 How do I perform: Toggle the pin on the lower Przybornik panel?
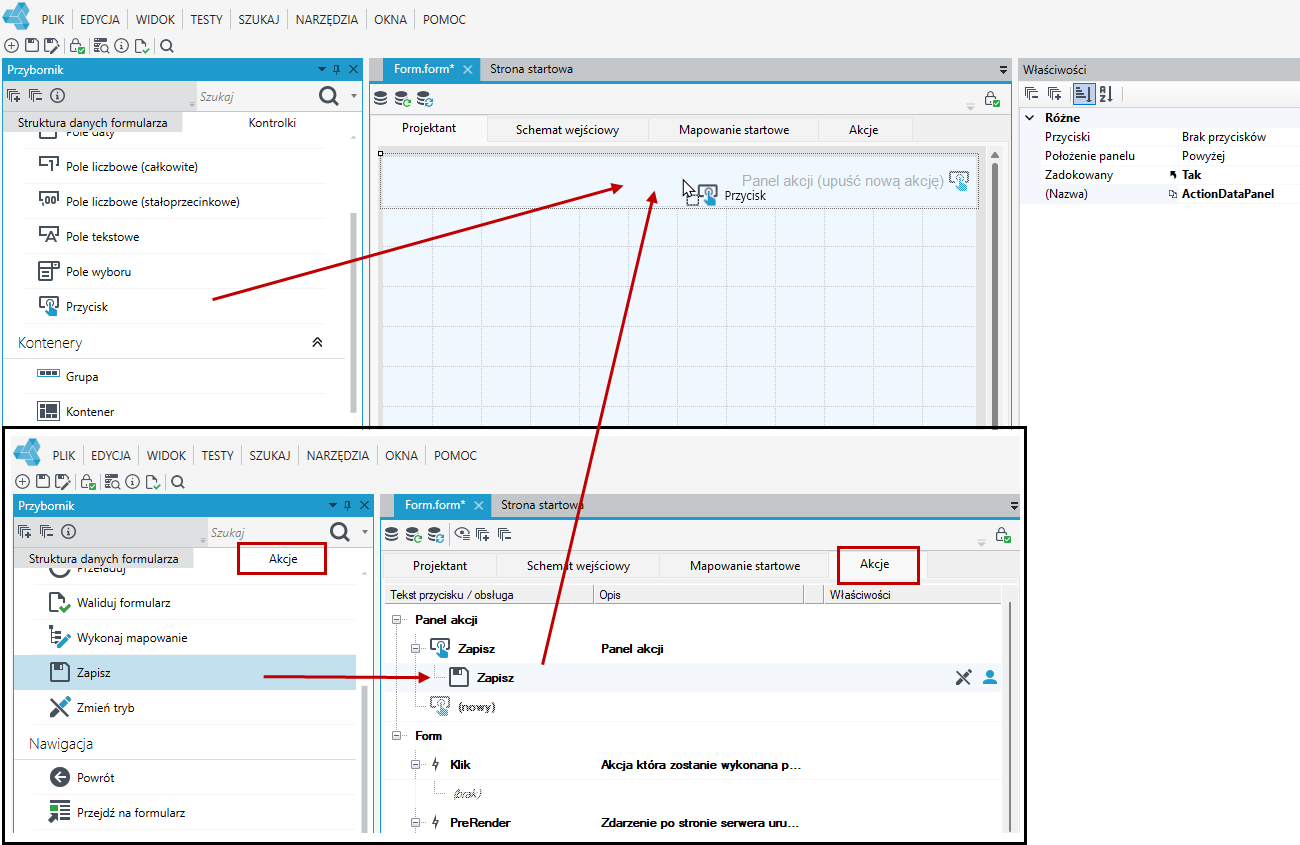[348, 506]
